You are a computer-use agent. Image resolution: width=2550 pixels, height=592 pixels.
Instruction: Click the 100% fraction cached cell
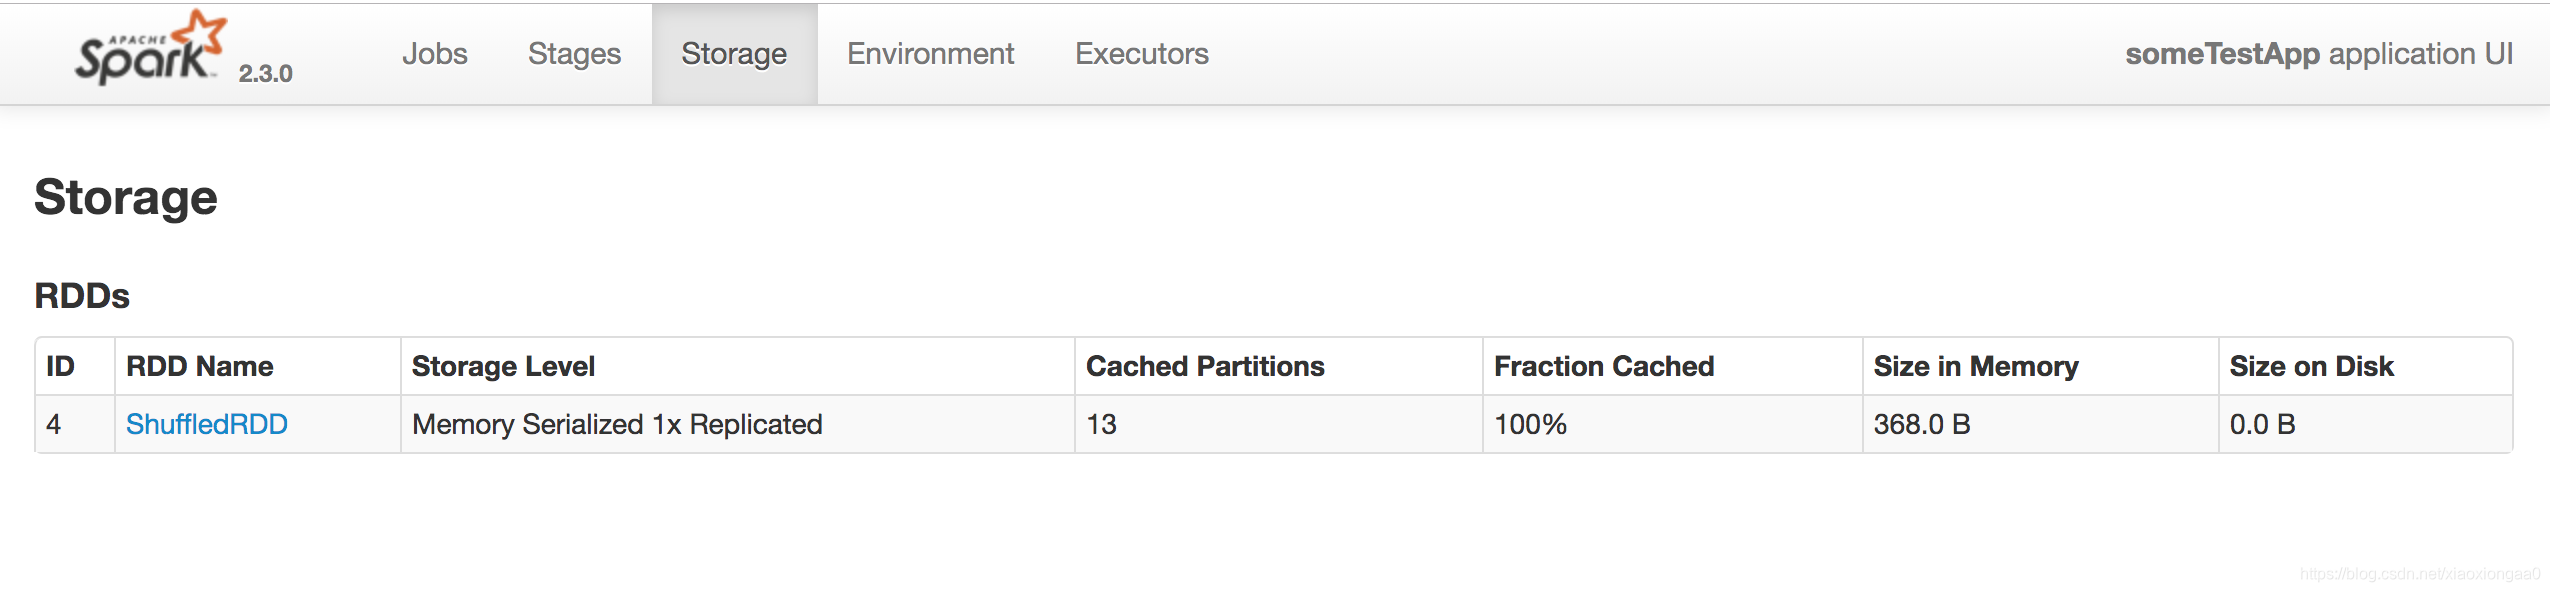tap(1673, 424)
